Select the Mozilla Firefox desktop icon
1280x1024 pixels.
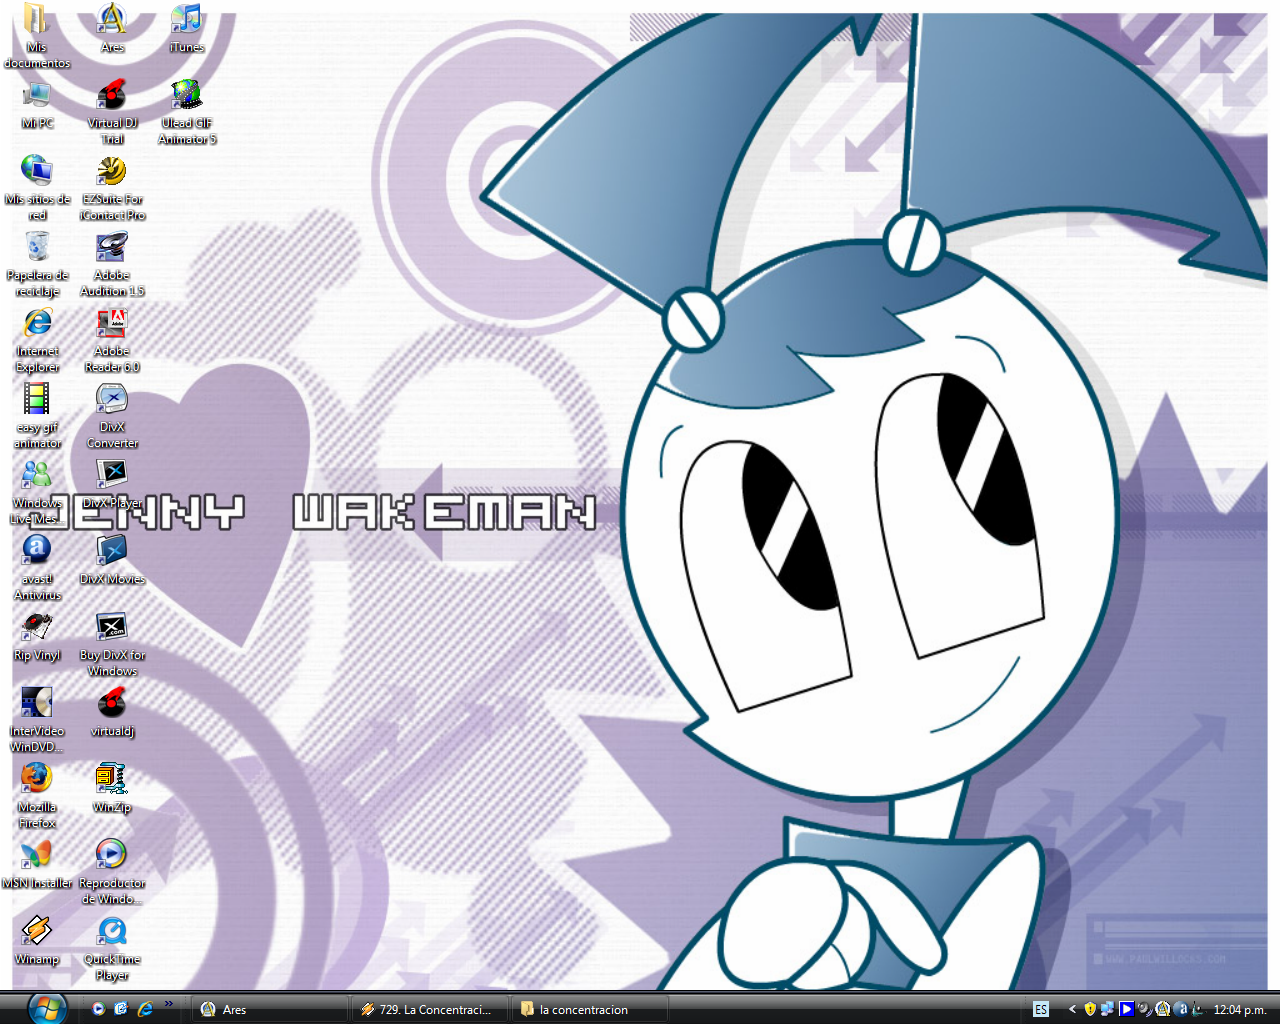pos(37,796)
